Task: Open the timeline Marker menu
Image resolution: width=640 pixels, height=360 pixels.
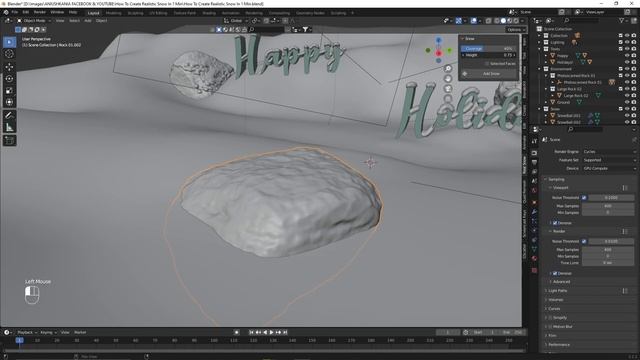Action: [x=80, y=332]
